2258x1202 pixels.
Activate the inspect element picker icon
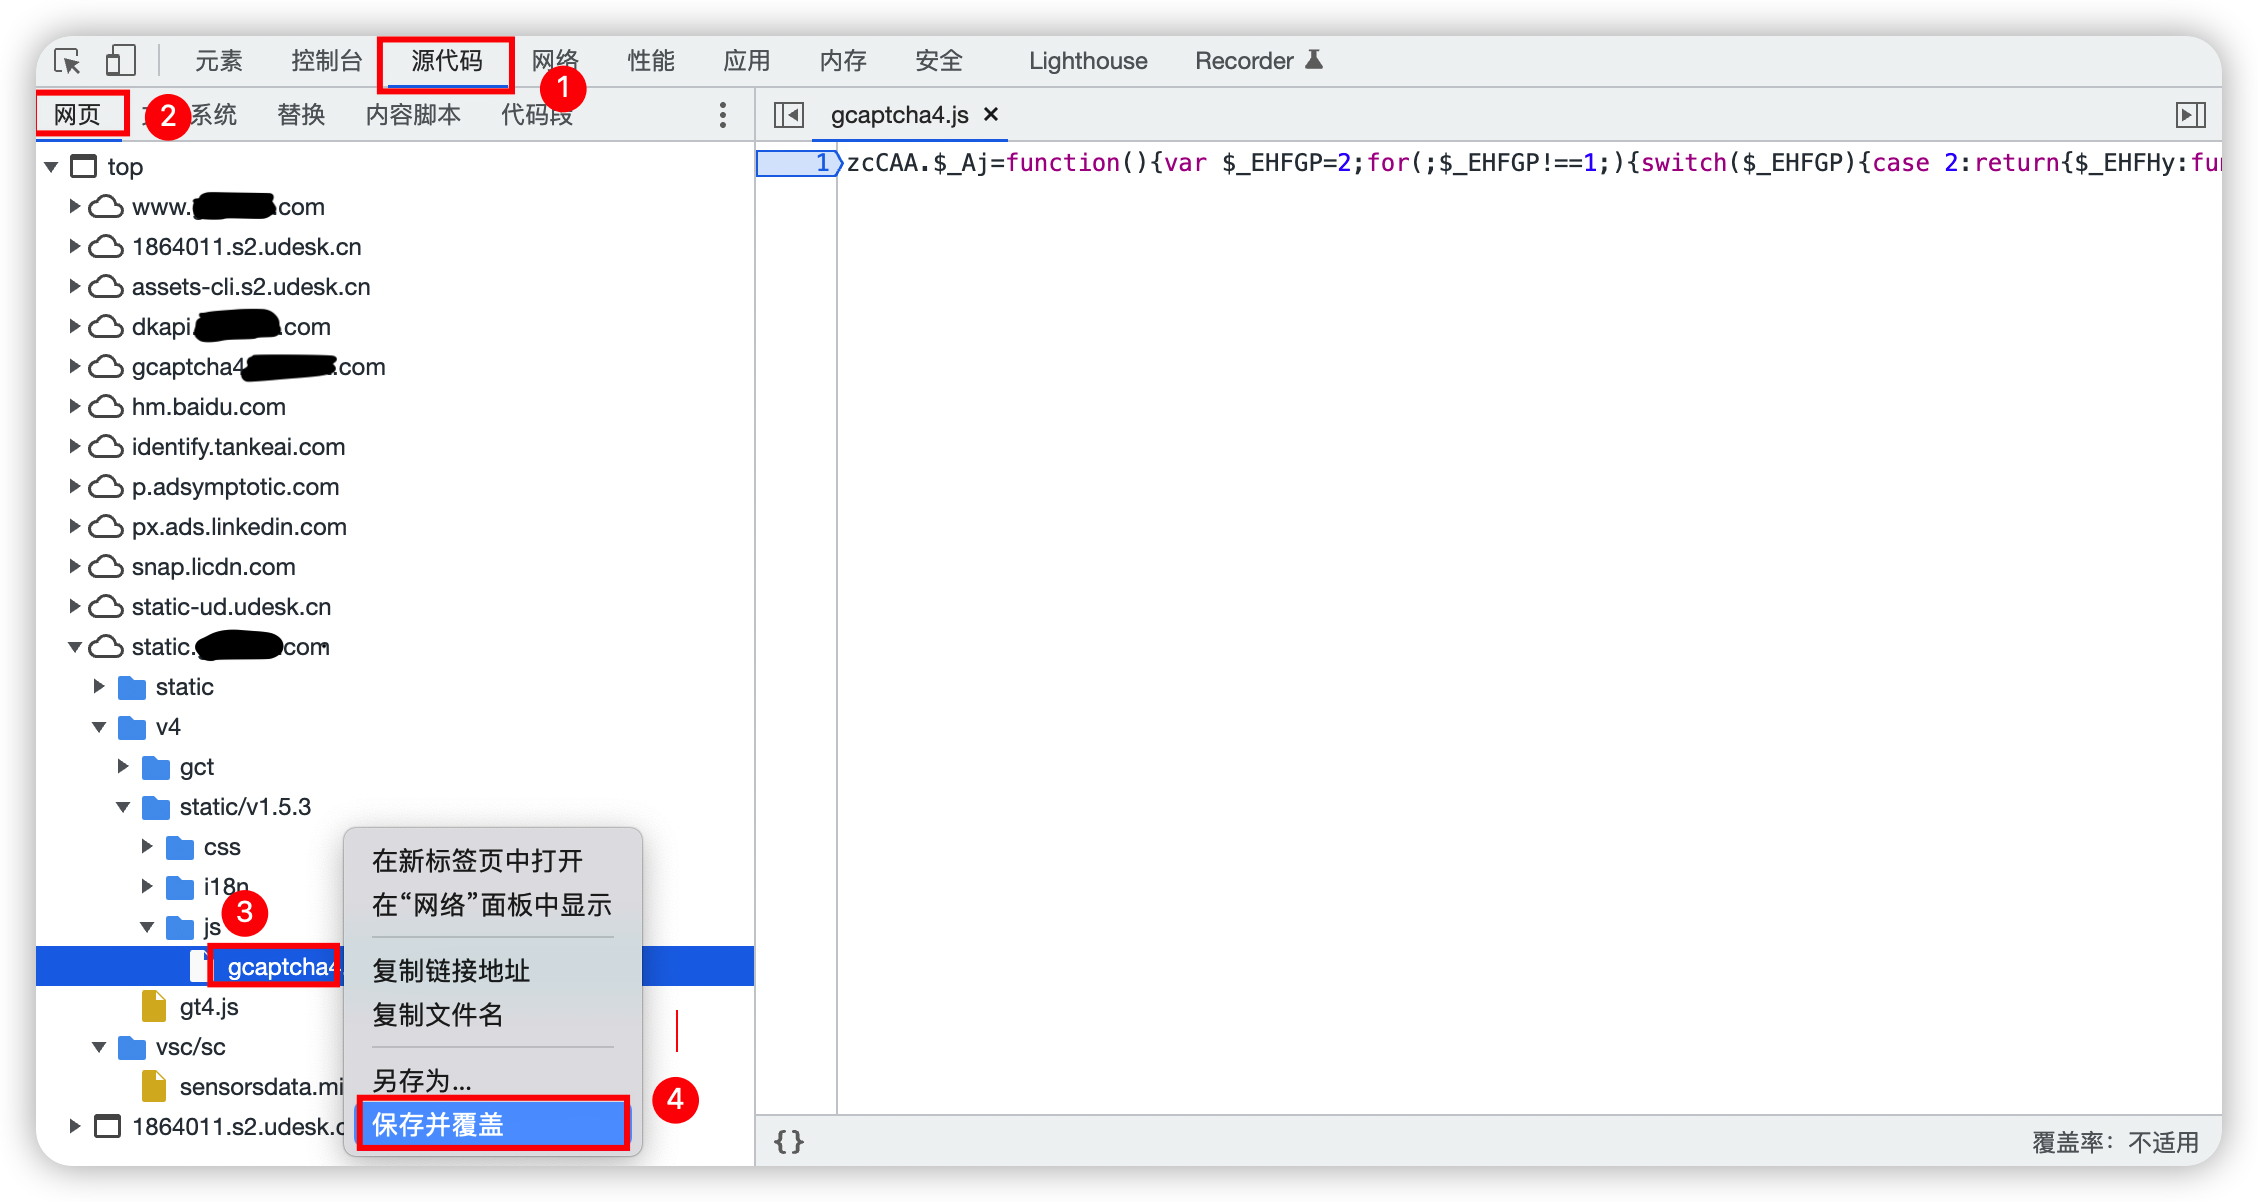(68, 61)
